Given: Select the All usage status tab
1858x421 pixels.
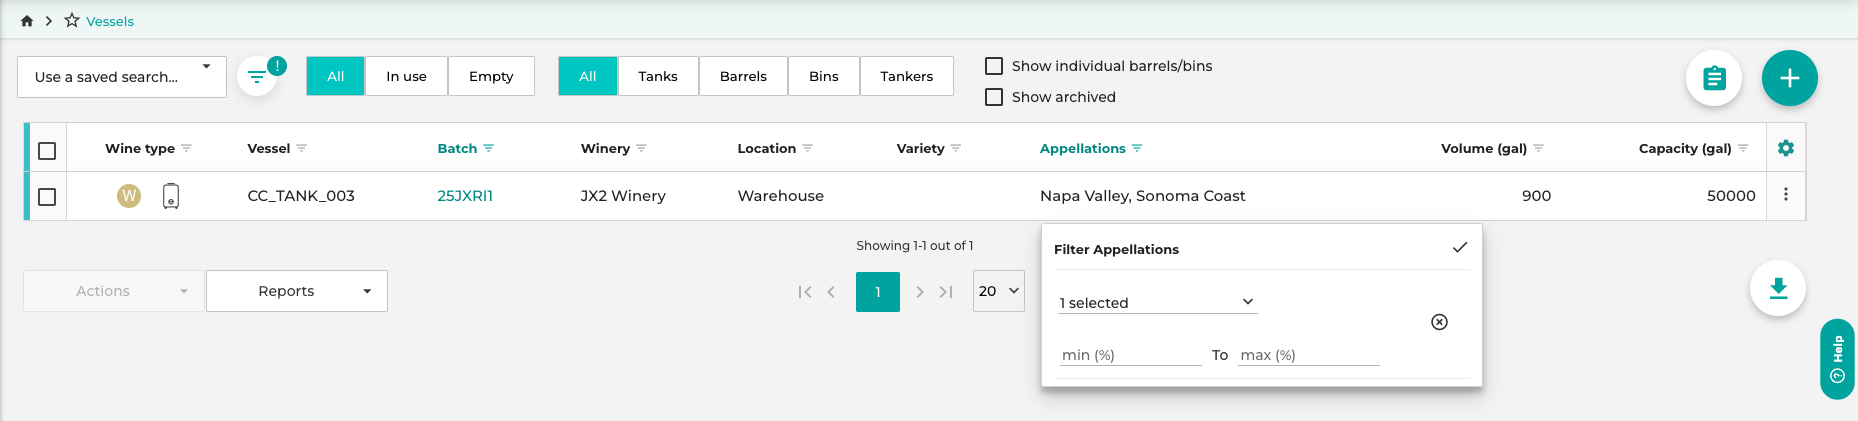Looking at the screenshot, I should 336,76.
